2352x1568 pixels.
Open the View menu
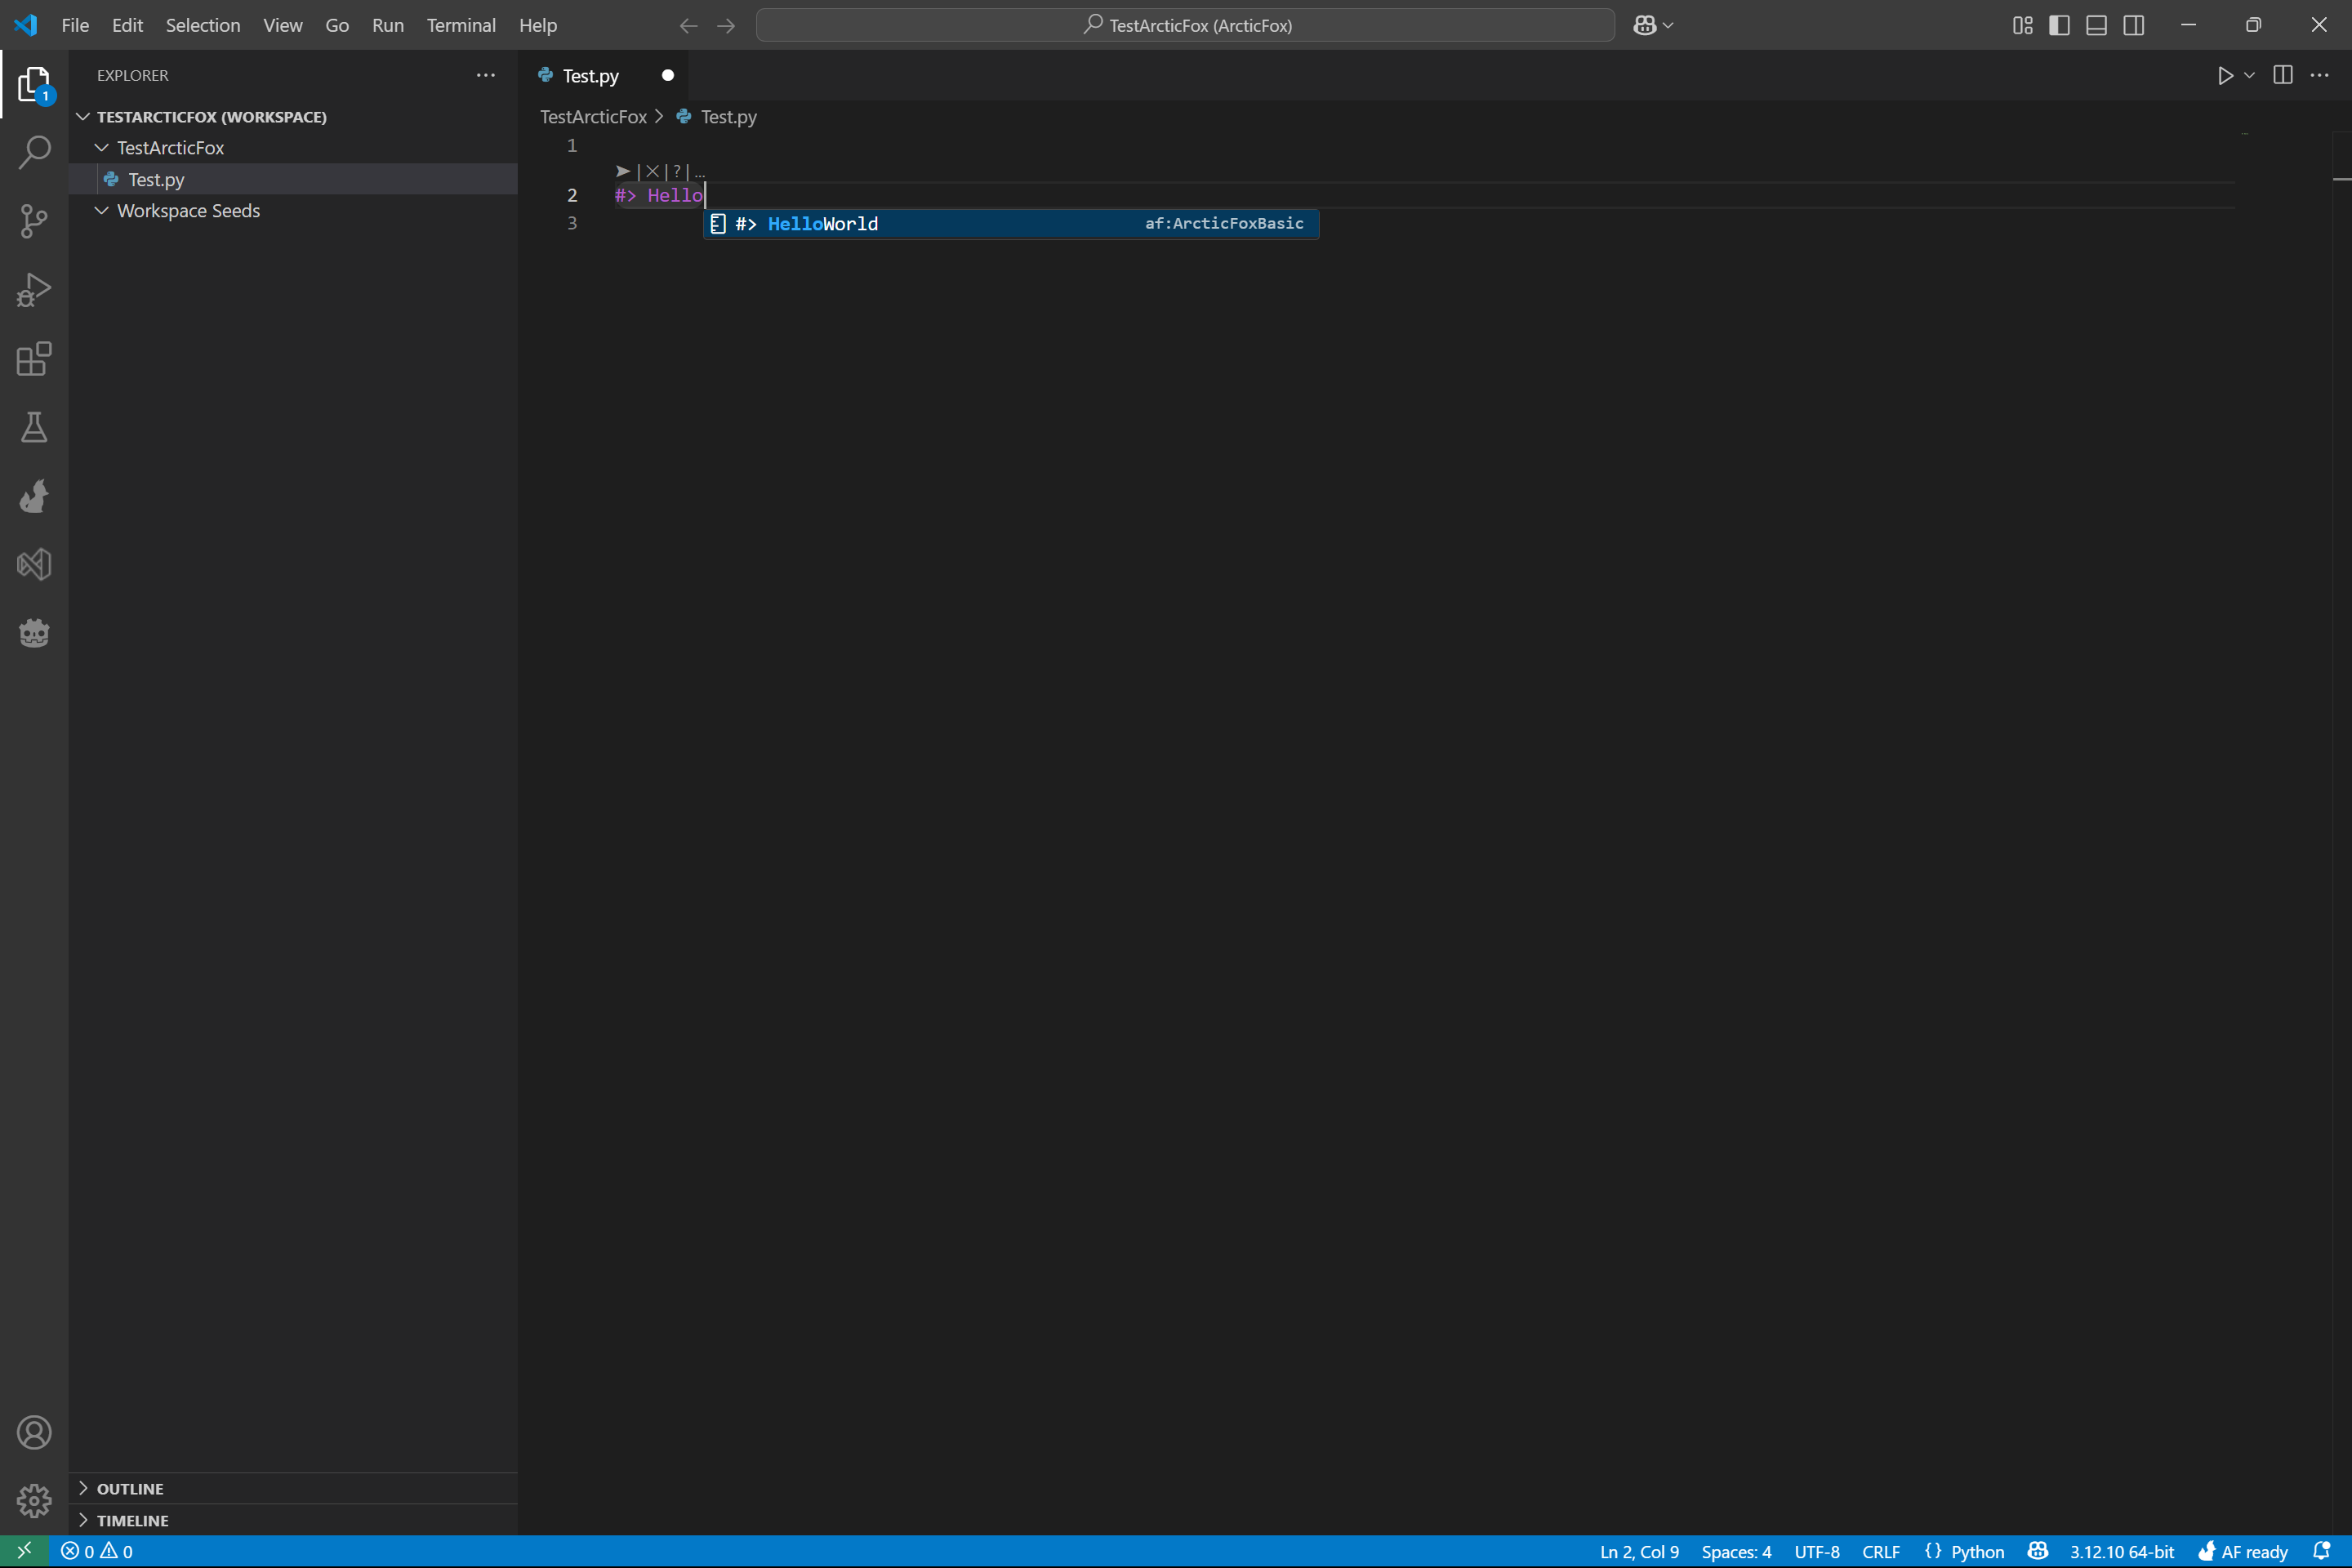tap(283, 26)
